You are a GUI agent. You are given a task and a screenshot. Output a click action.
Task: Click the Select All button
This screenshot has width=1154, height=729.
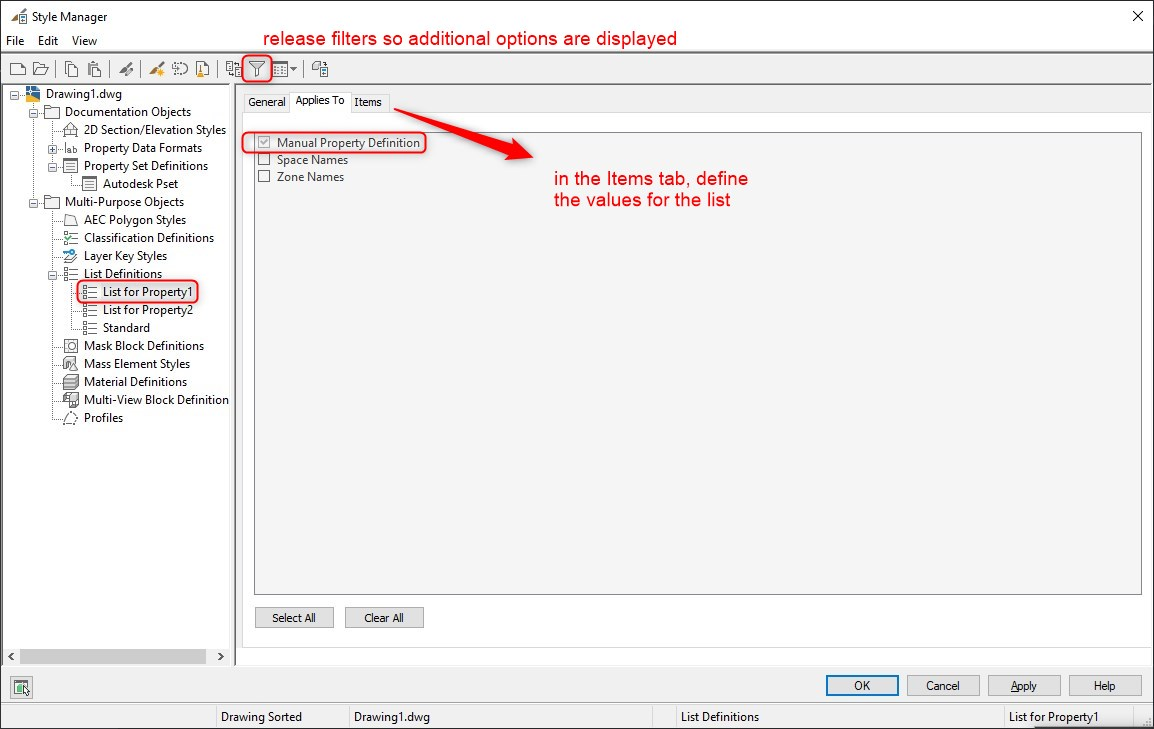(294, 618)
